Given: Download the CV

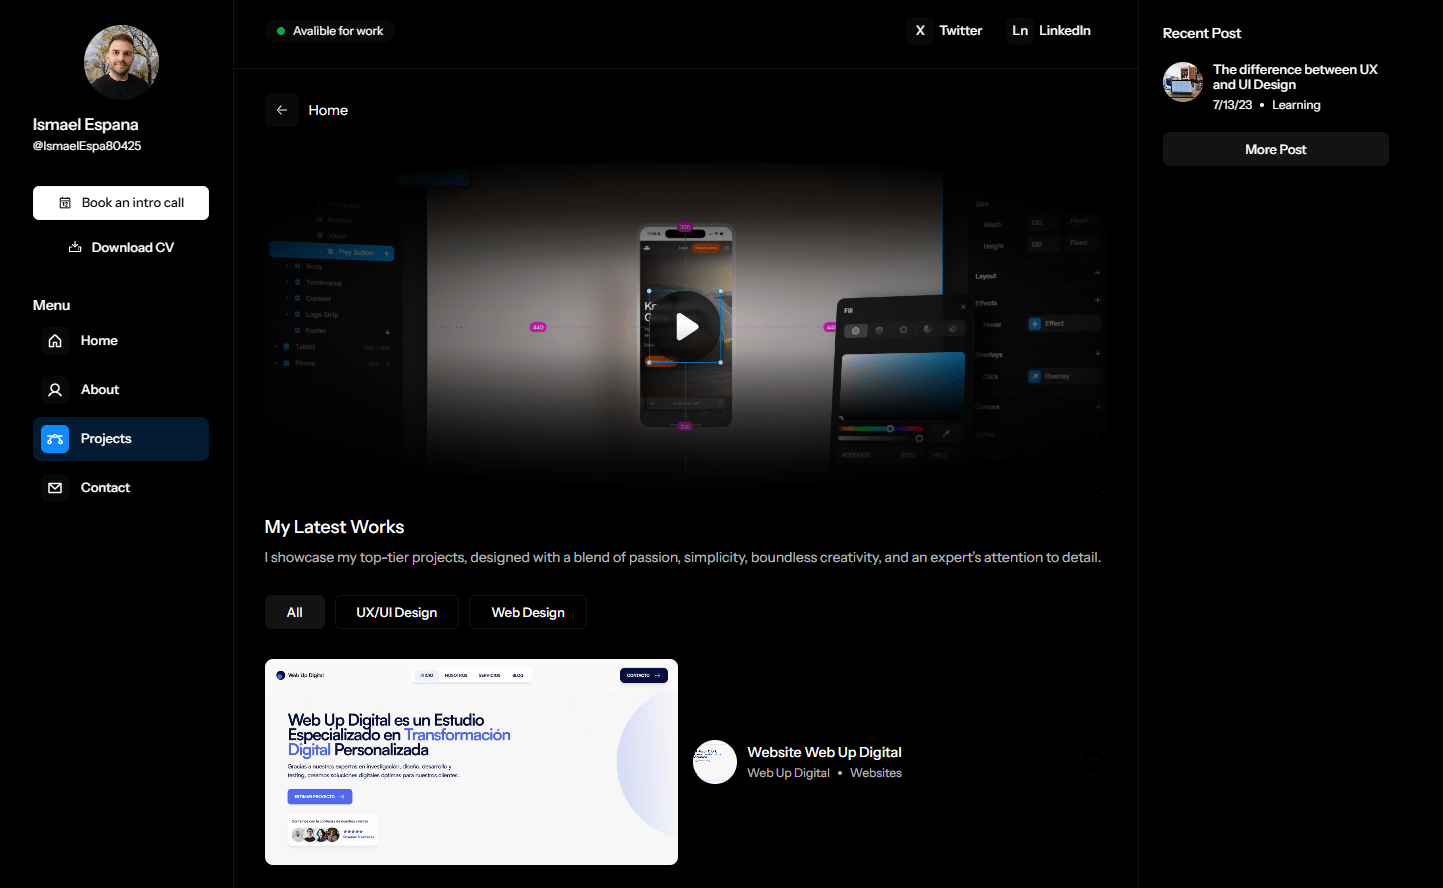Looking at the screenshot, I should 121,247.
